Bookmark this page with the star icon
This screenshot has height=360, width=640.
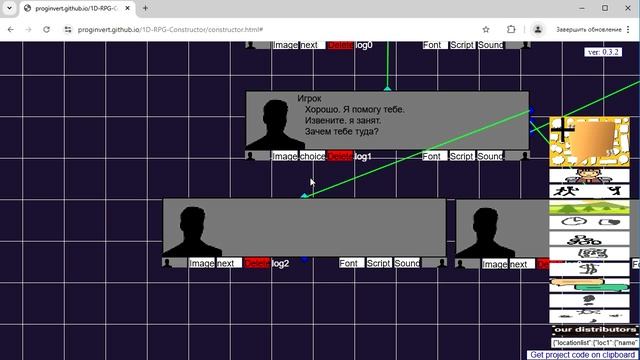click(486, 29)
